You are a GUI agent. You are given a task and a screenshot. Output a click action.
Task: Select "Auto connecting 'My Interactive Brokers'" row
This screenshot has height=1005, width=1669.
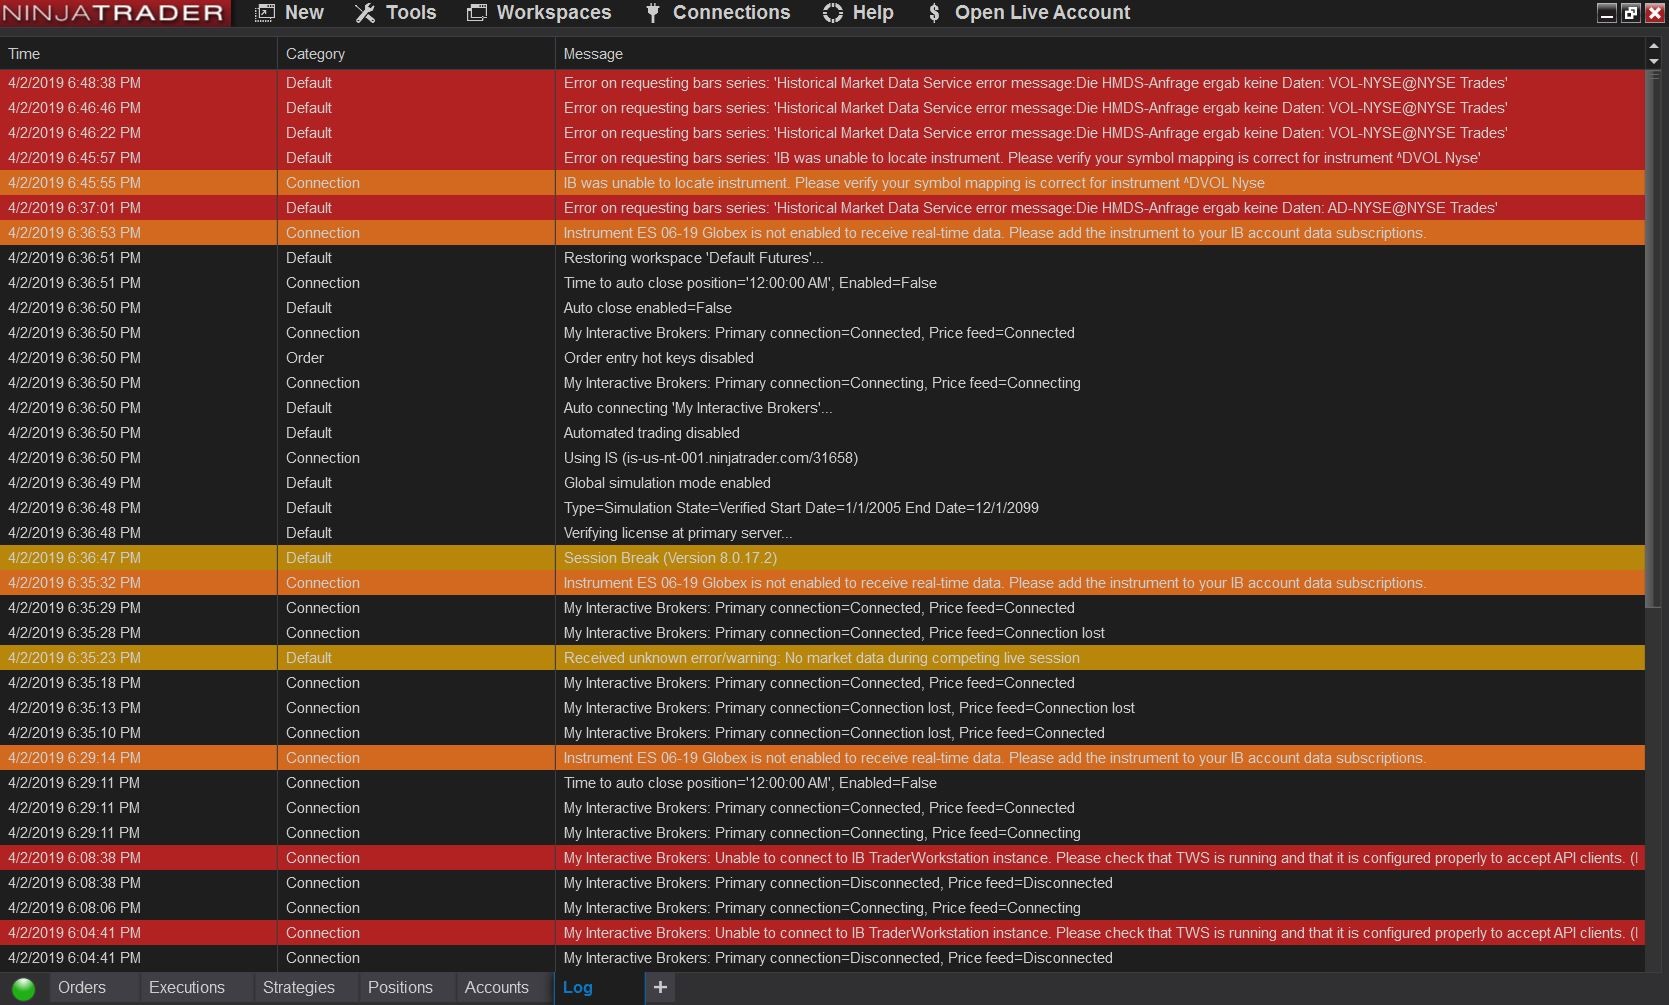[x=822, y=408]
